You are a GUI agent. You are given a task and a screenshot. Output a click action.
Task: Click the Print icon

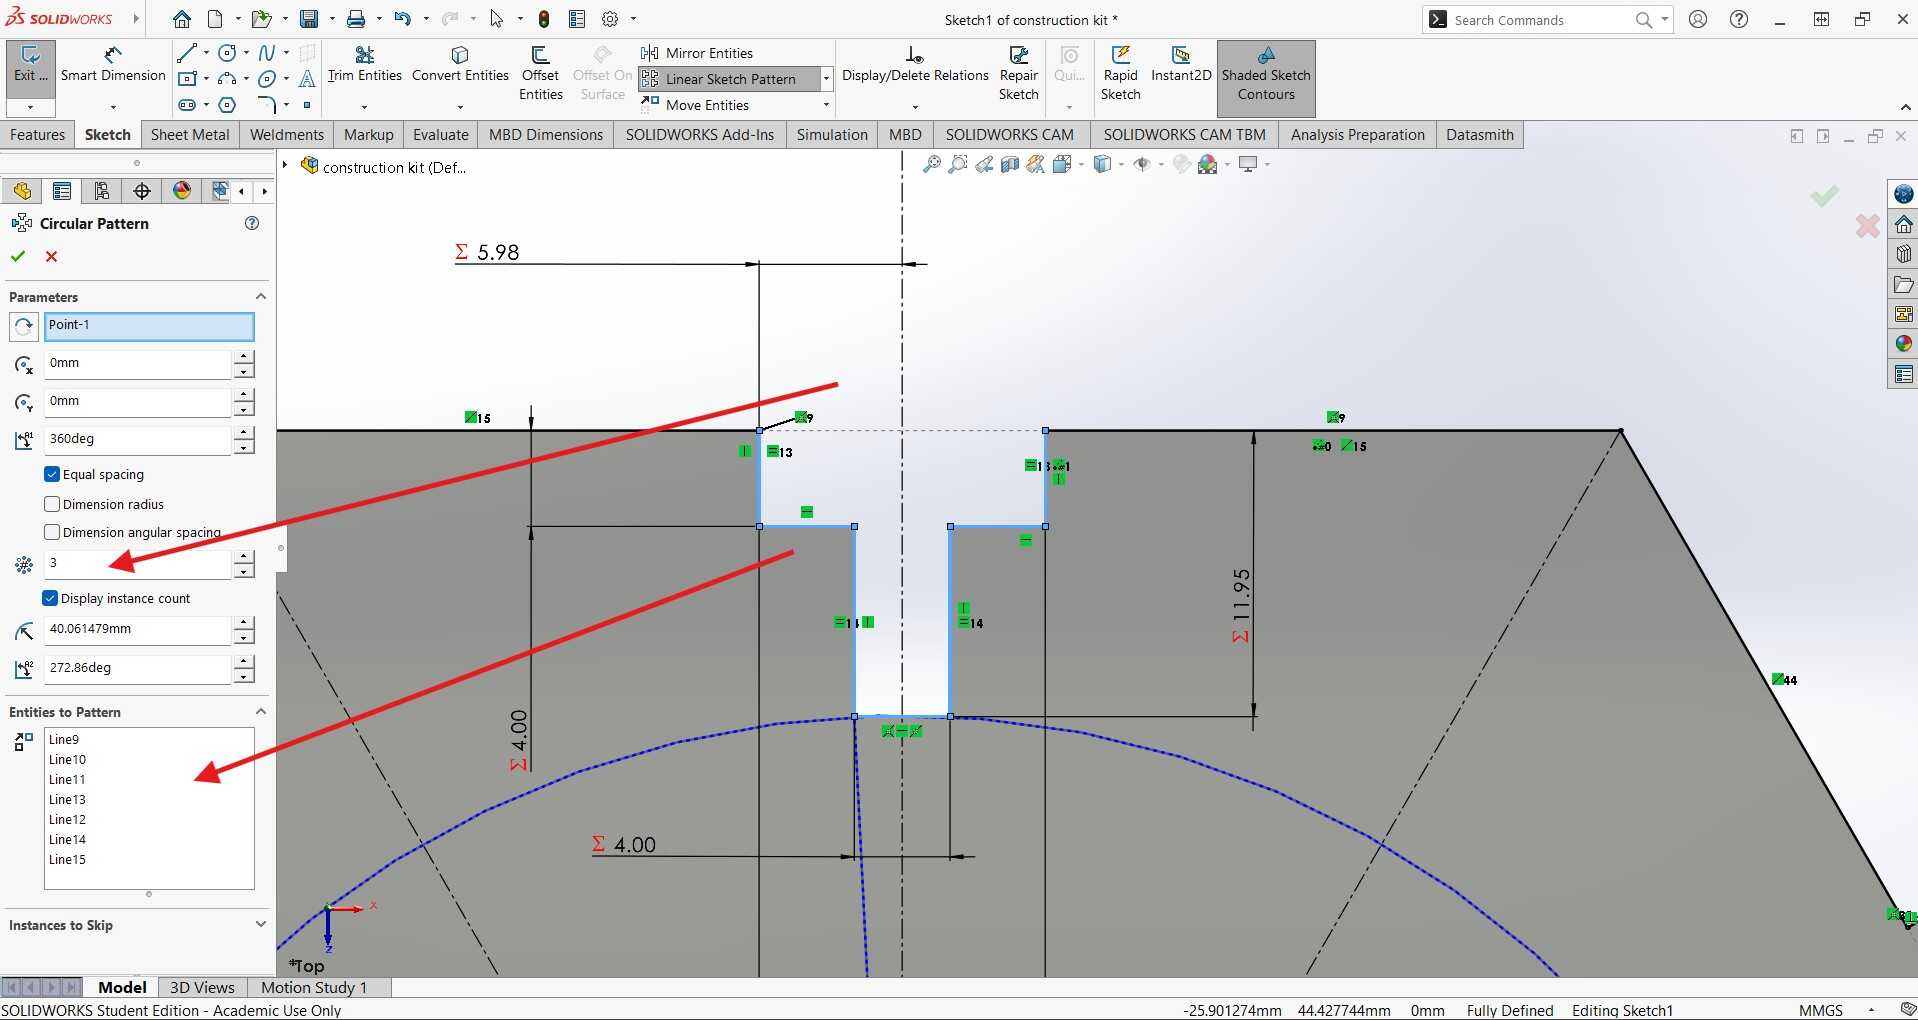click(x=356, y=19)
